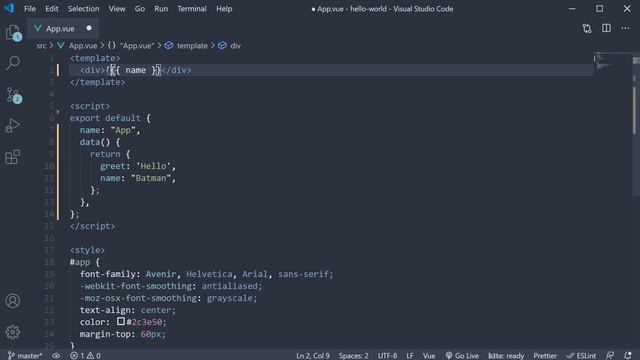Screen dimensions: 640x360
Task: Open the Source Control view
Action: [13, 95]
